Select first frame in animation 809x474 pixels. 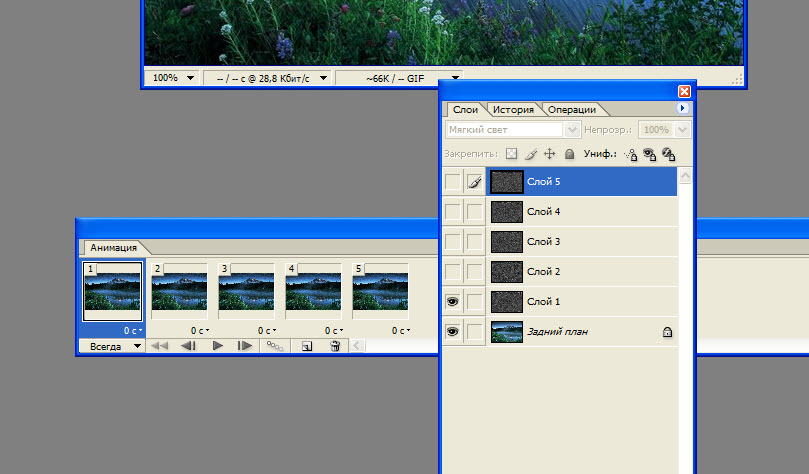[x=159, y=346]
